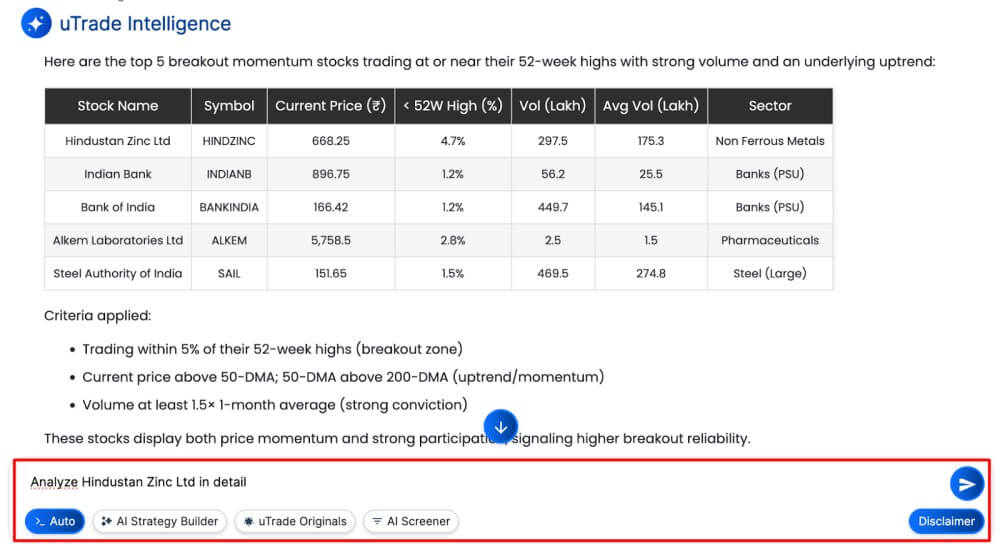Image resolution: width=1000 pixels, height=559 pixels.
Task: Click the Pharmaceuticals sector cell
Action: pyautogui.click(x=770, y=240)
